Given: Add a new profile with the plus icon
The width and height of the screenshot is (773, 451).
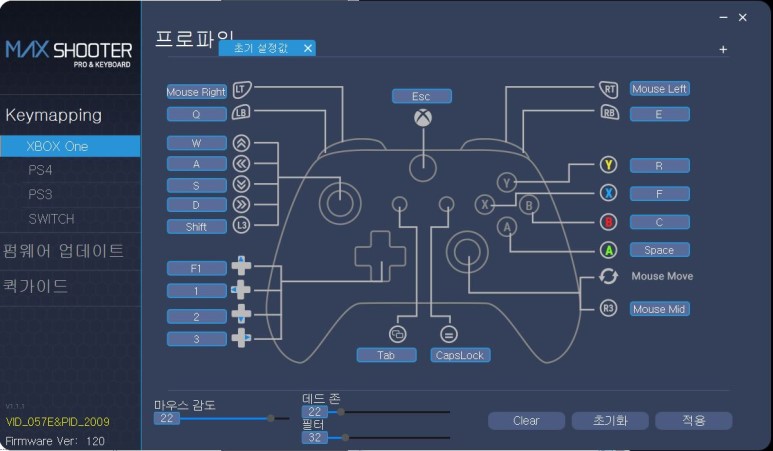Looking at the screenshot, I should click(x=723, y=50).
